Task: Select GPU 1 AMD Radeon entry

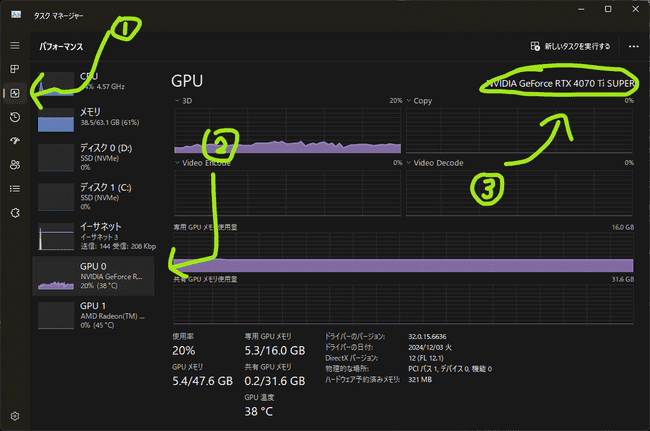Action: [93, 315]
